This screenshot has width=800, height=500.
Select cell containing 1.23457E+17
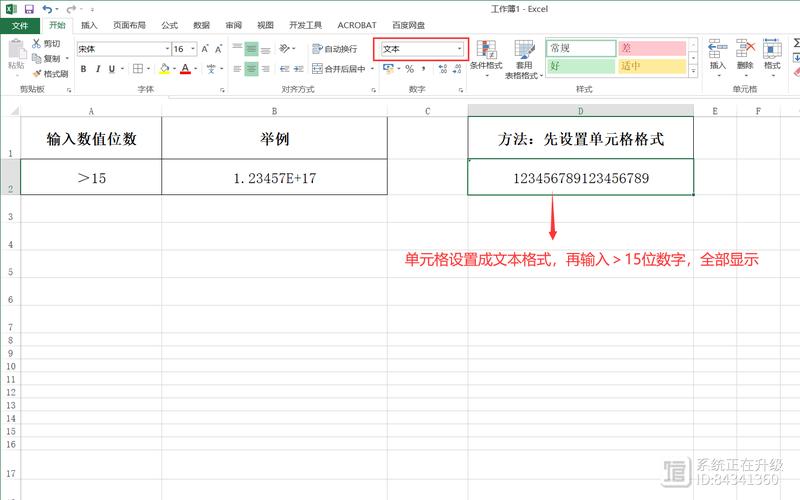click(274, 177)
